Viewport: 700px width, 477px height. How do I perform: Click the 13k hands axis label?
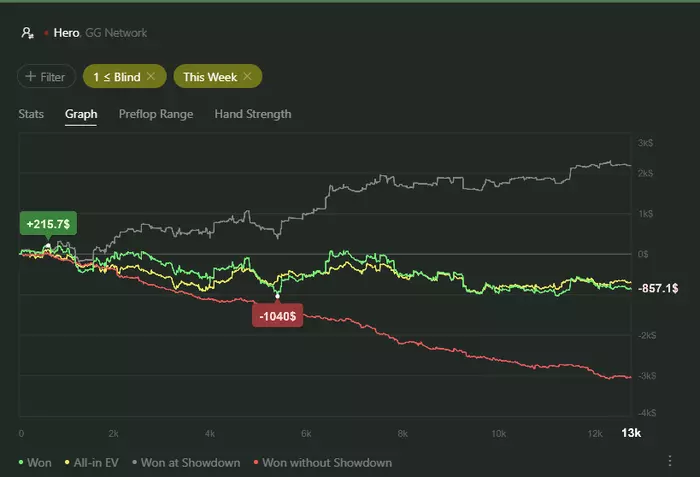tap(631, 432)
